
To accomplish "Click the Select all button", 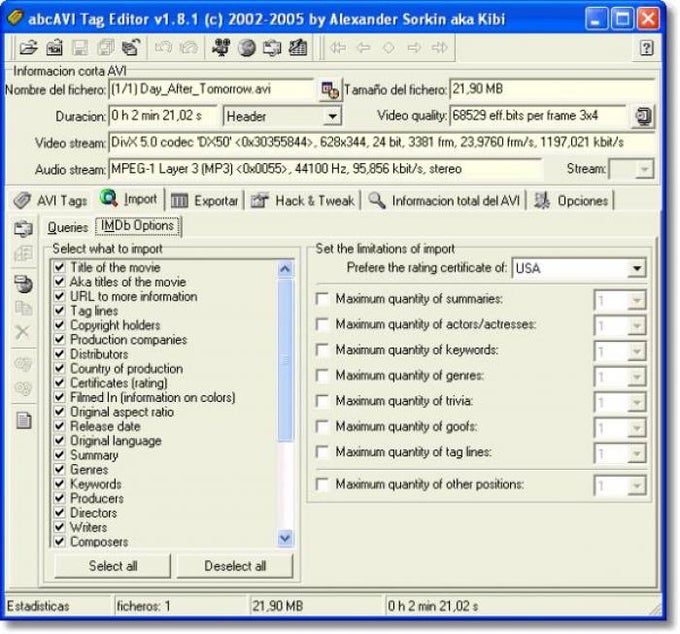I will (113, 565).
